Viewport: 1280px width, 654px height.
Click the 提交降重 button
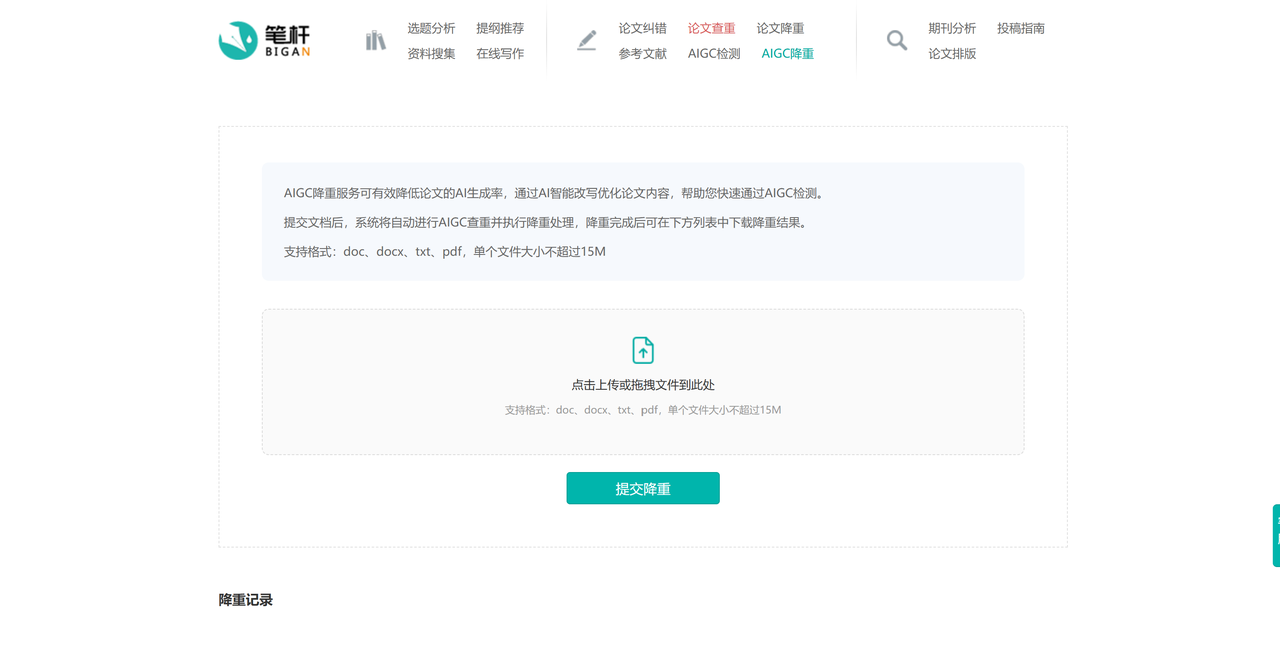pos(643,488)
